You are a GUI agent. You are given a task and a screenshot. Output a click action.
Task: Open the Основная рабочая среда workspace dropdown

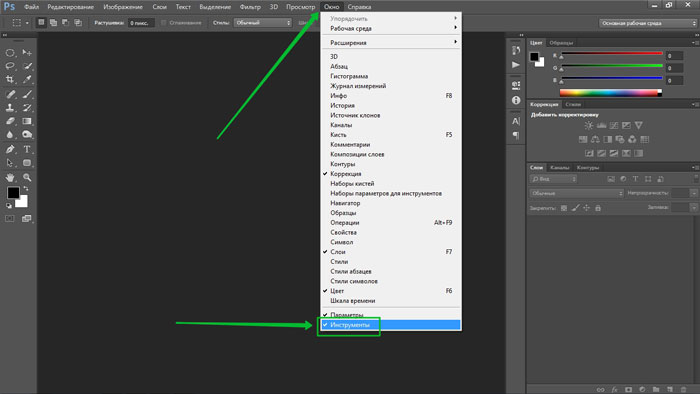pyautogui.click(x=648, y=23)
